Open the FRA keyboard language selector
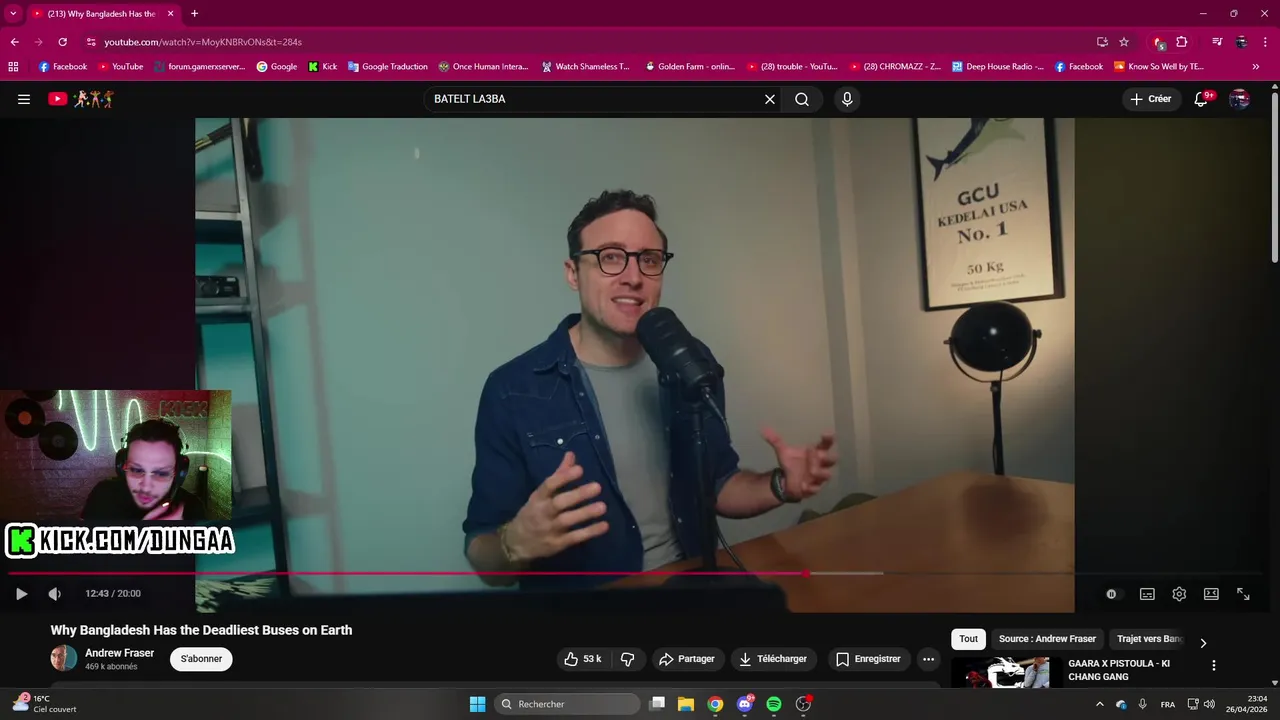The height and width of the screenshot is (720, 1280). click(x=1168, y=704)
